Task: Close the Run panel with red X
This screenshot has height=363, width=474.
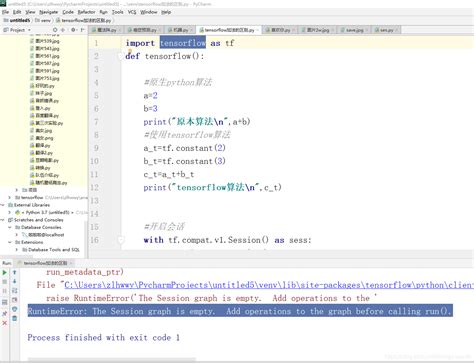Action: point(5,323)
